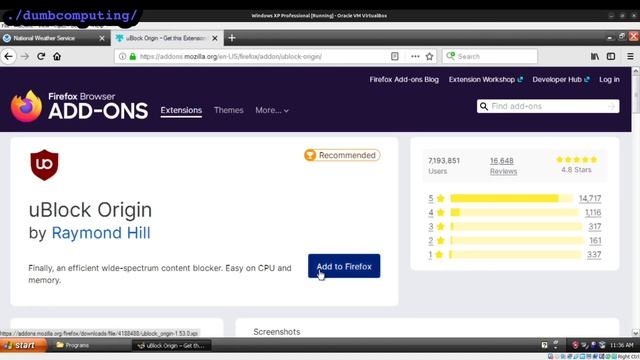Viewport: 640px width, 360px height.
Task: Click the magnifier icon in Find add-ons
Action: point(484,107)
